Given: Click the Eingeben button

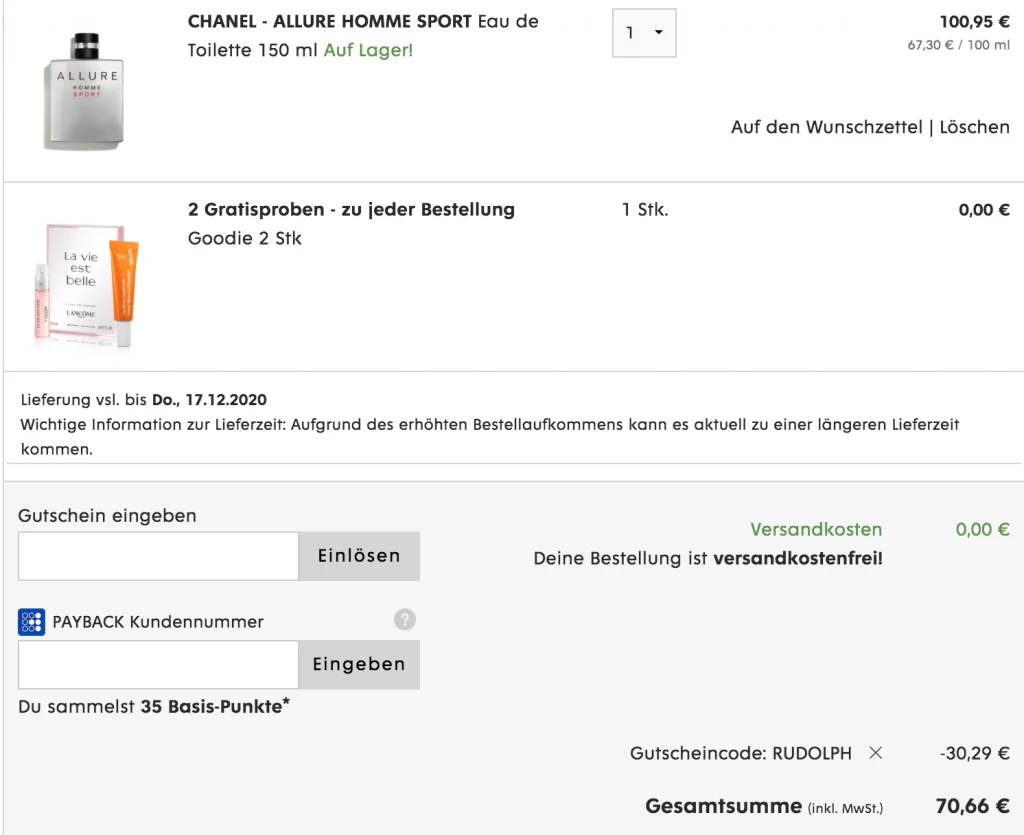Looking at the screenshot, I should 359,664.
